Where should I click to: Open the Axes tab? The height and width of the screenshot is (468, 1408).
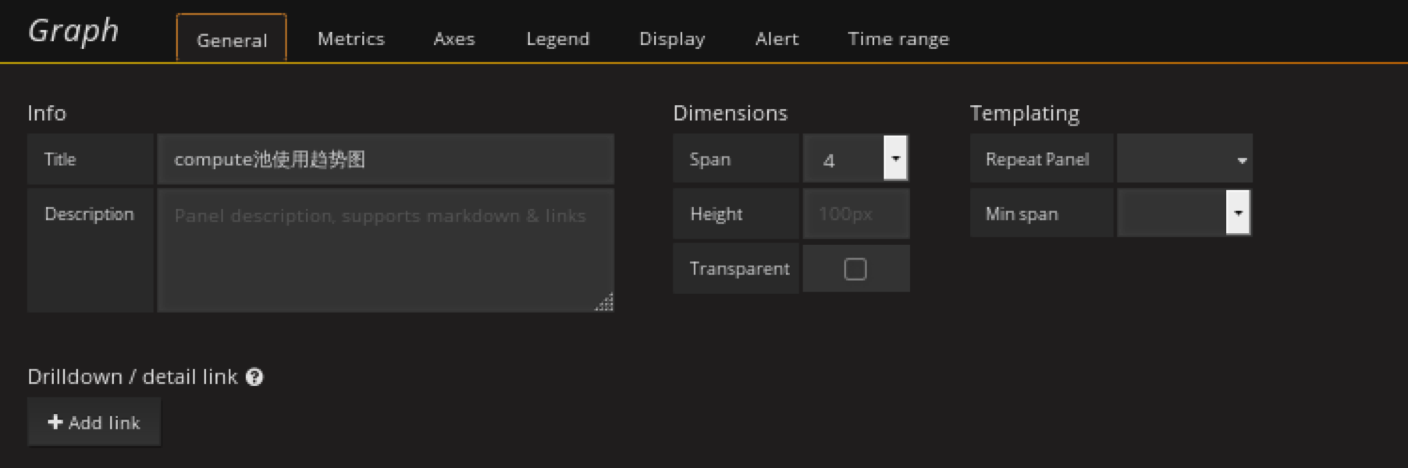tap(454, 39)
